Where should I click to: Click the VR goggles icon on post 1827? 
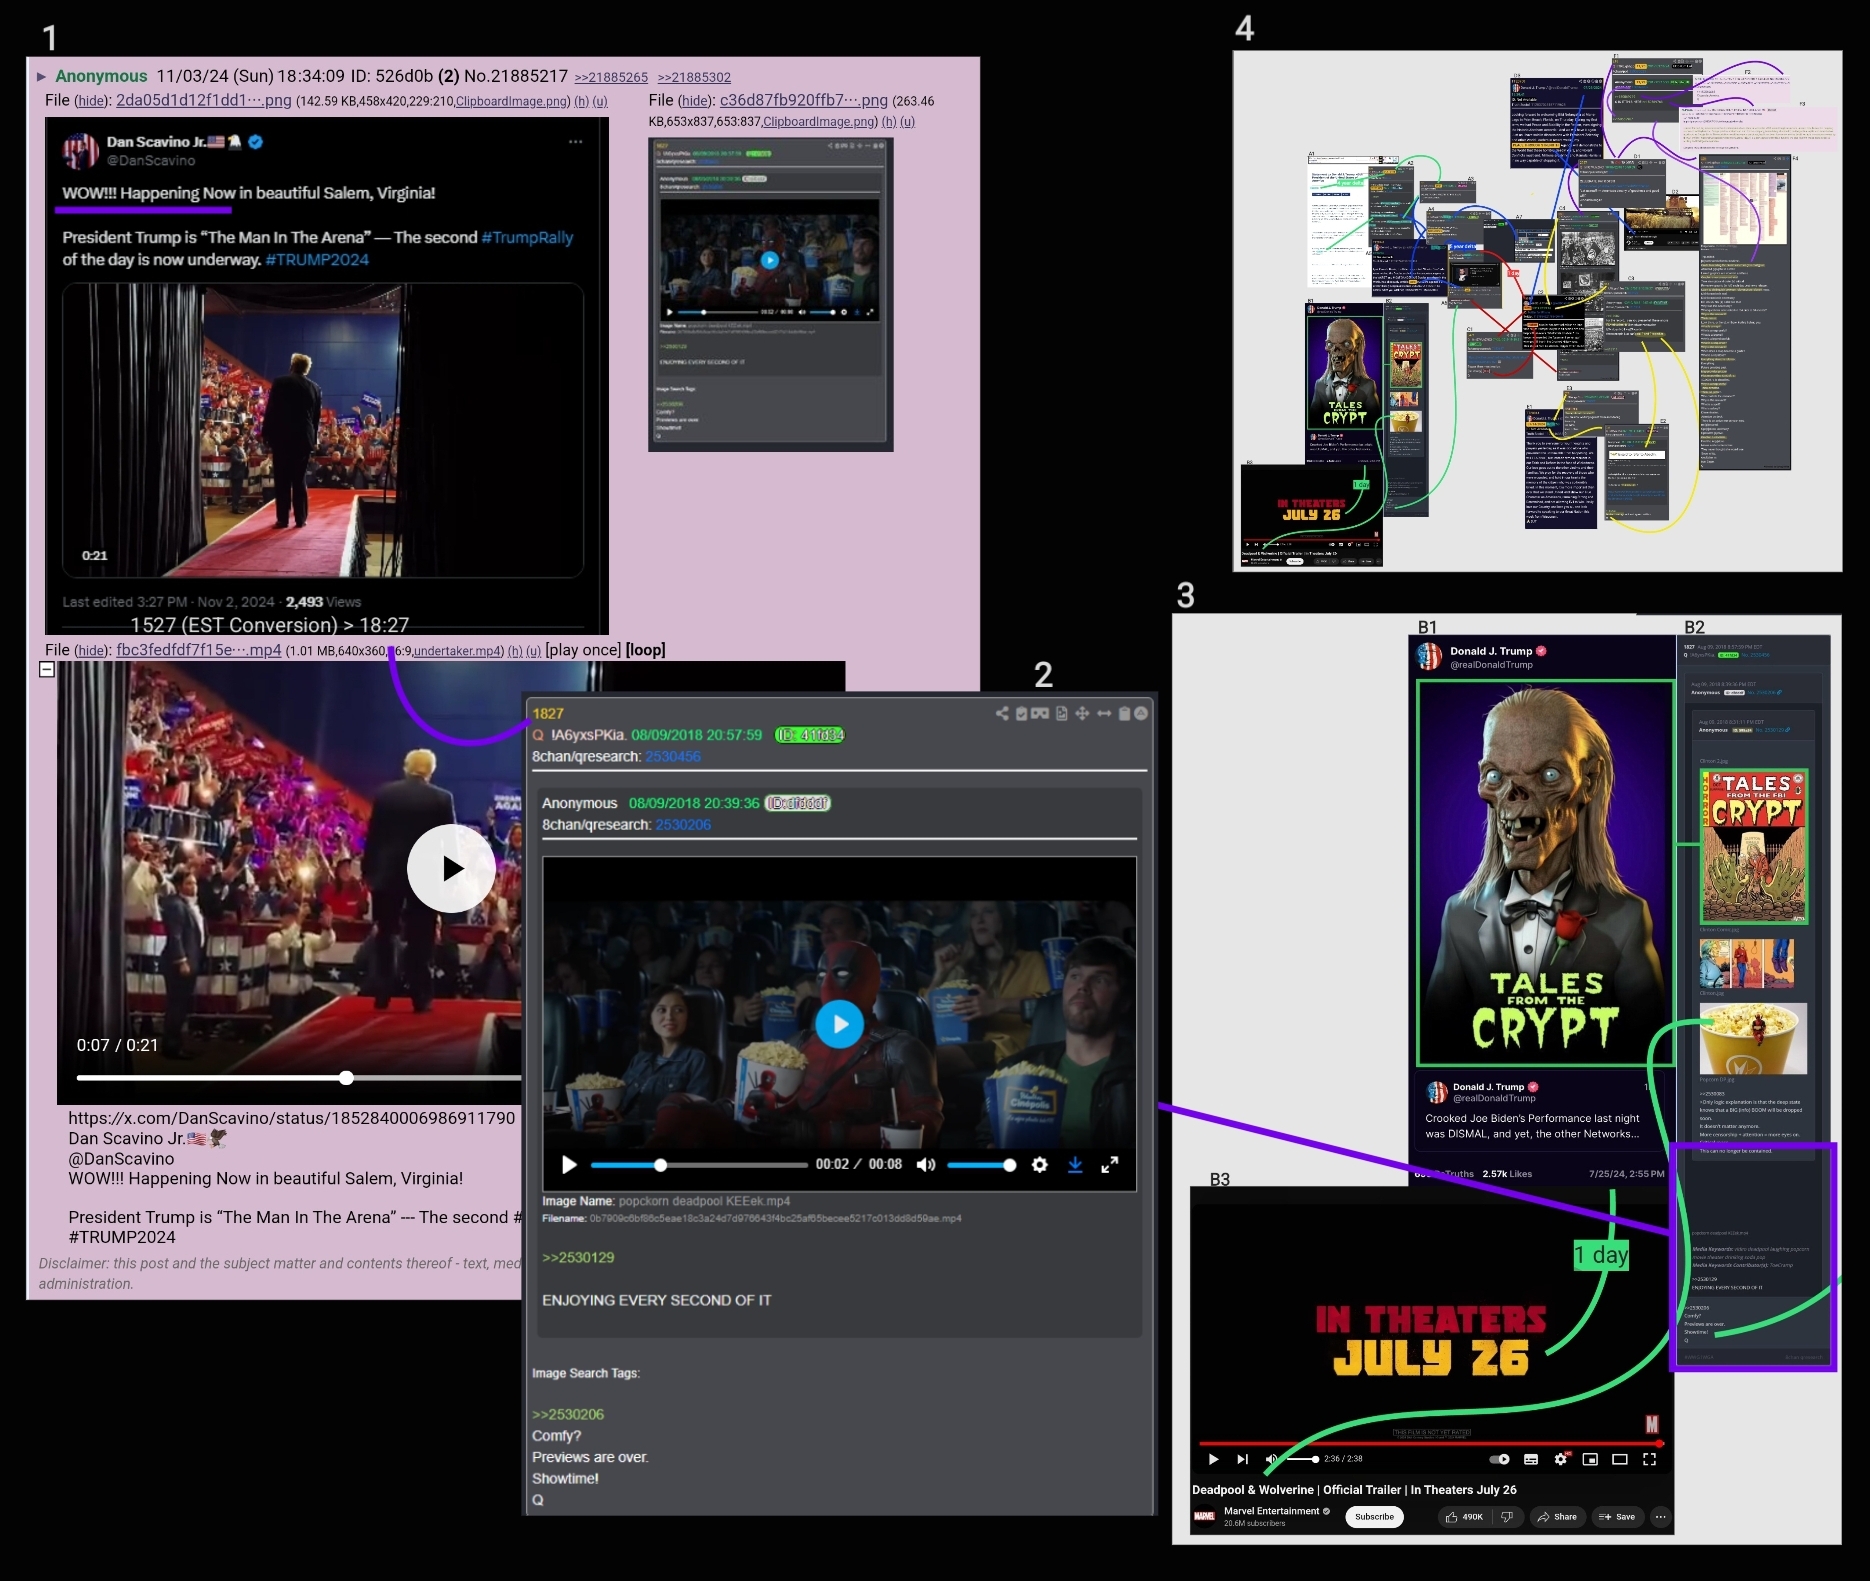(x=1040, y=713)
